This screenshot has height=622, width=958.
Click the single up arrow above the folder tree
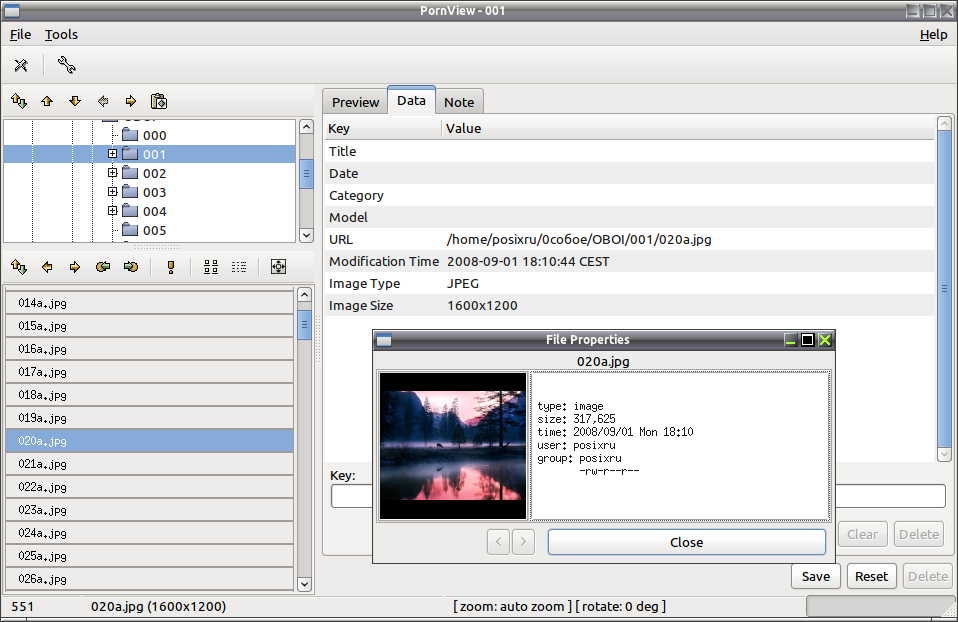coord(47,101)
